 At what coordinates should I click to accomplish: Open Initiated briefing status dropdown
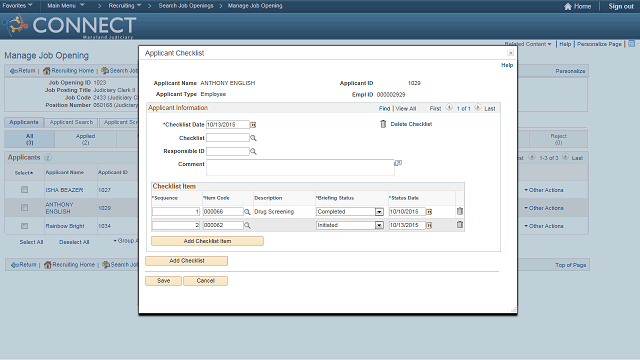point(379,225)
